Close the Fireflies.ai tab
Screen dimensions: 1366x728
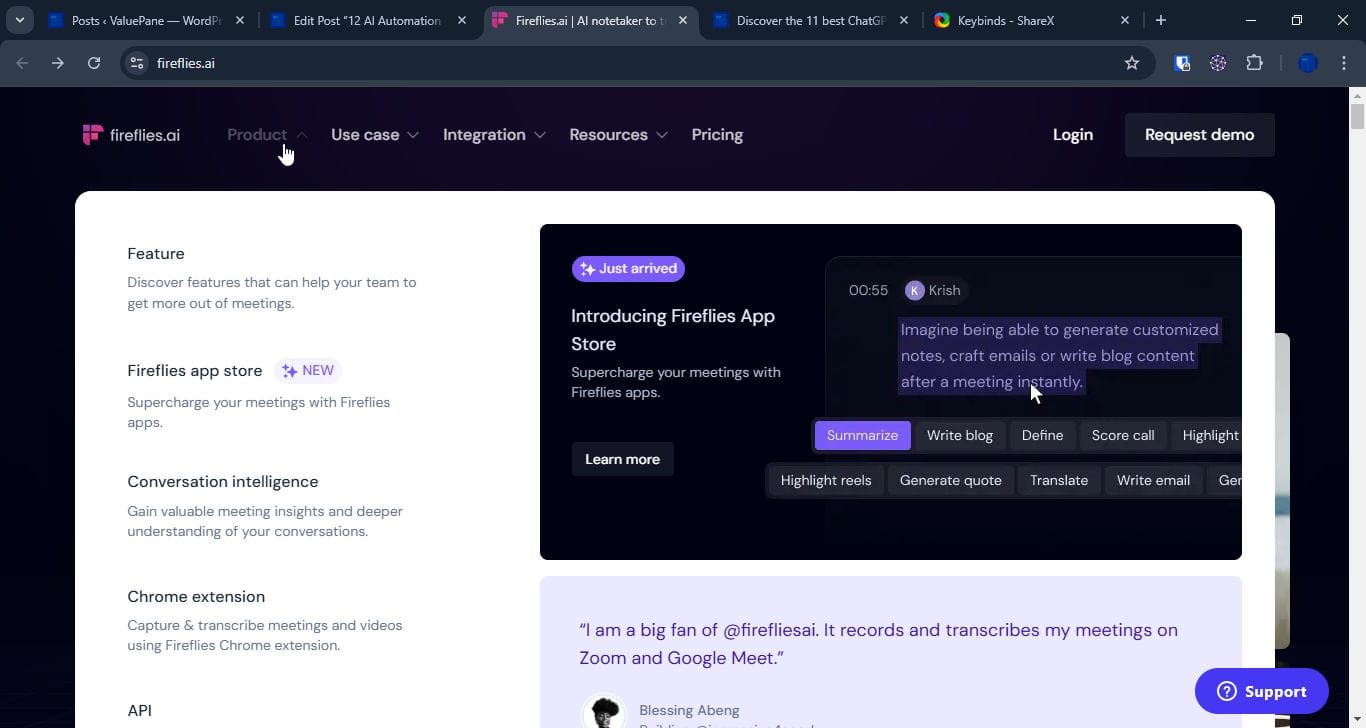pyautogui.click(x=683, y=20)
